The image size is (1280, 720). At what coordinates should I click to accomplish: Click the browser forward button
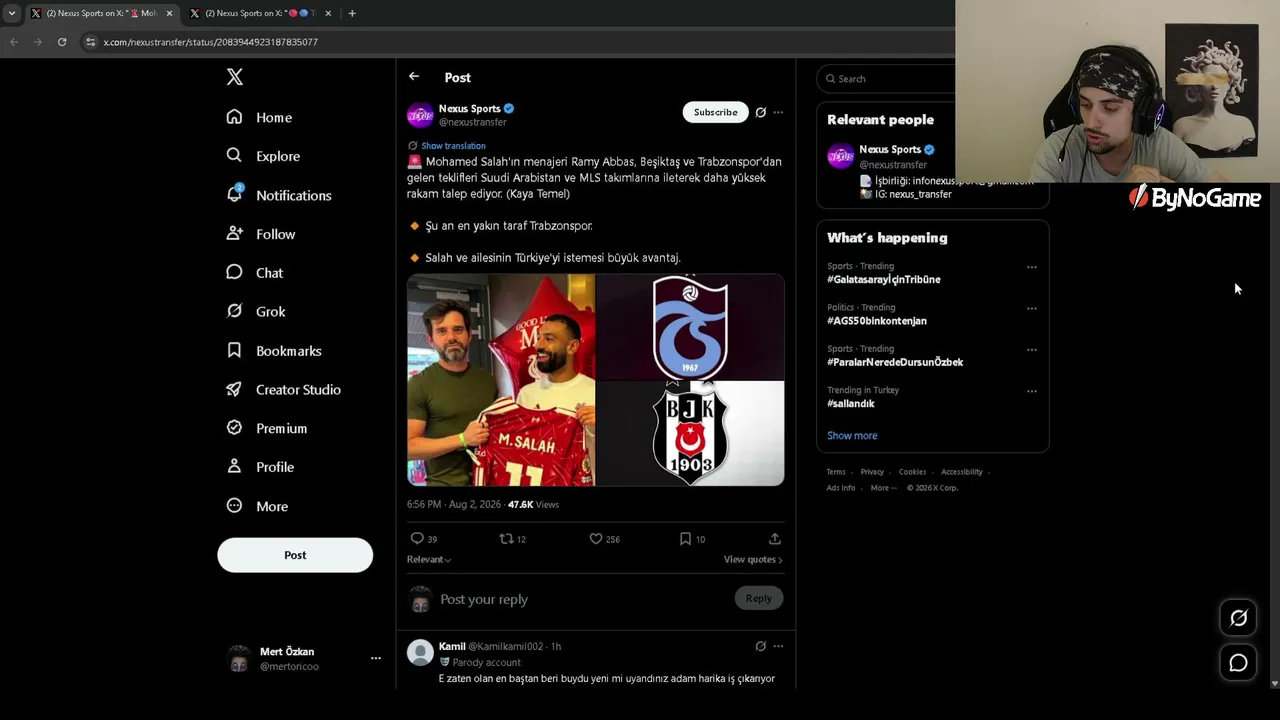coord(38,42)
